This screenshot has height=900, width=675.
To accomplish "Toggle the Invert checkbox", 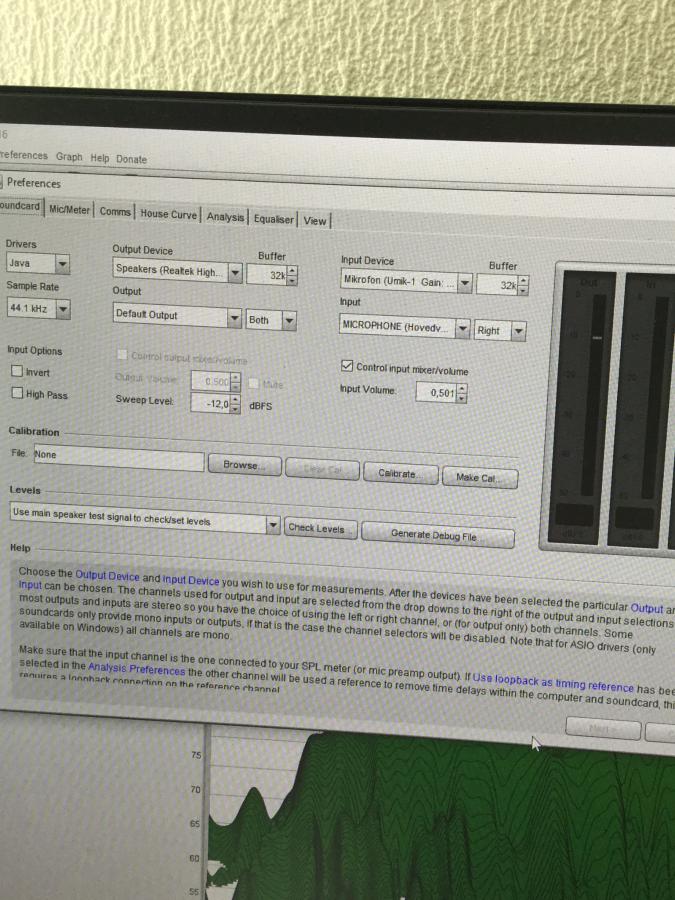I will pyautogui.click(x=17, y=371).
